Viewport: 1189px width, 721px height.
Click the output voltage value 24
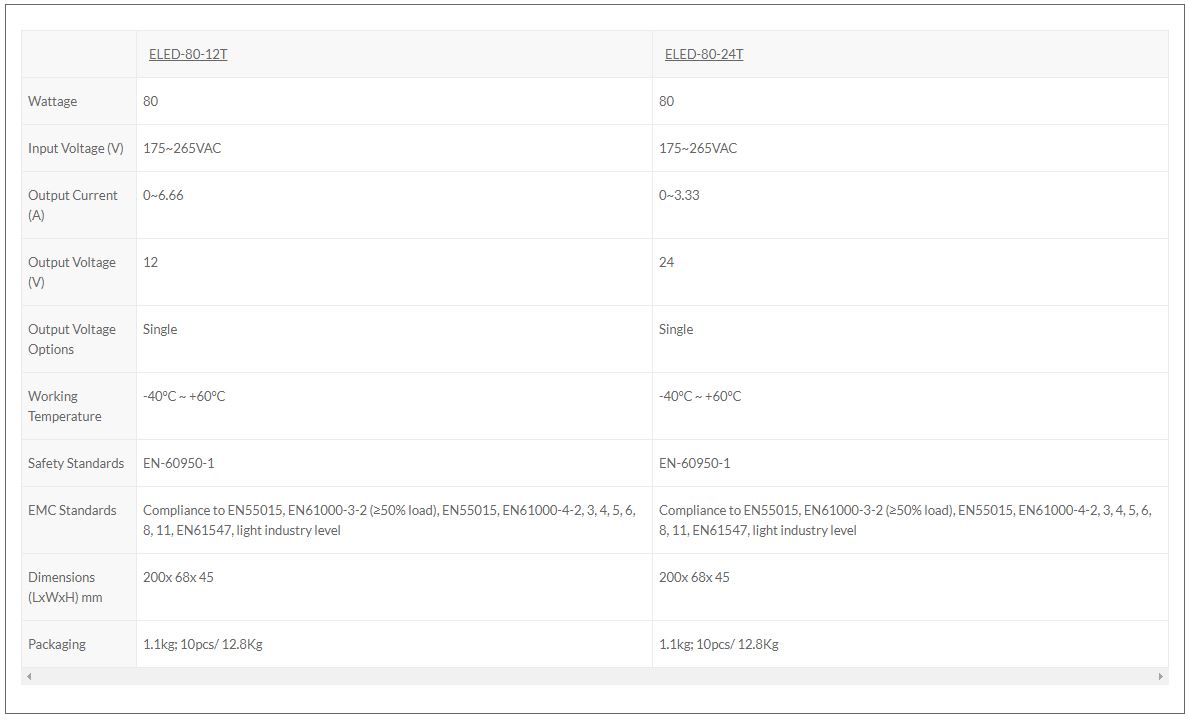[x=667, y=262]
